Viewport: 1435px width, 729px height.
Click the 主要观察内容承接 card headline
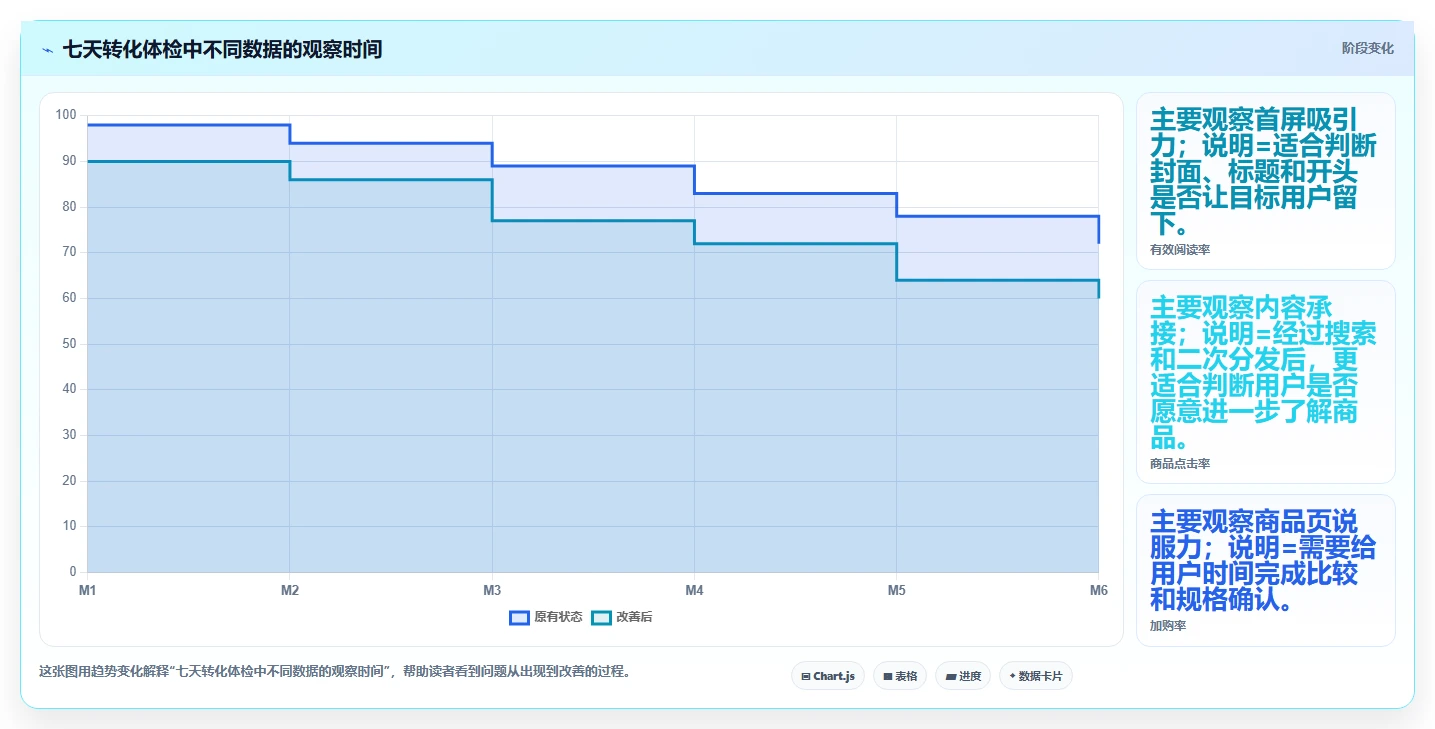pos(1264,372)
